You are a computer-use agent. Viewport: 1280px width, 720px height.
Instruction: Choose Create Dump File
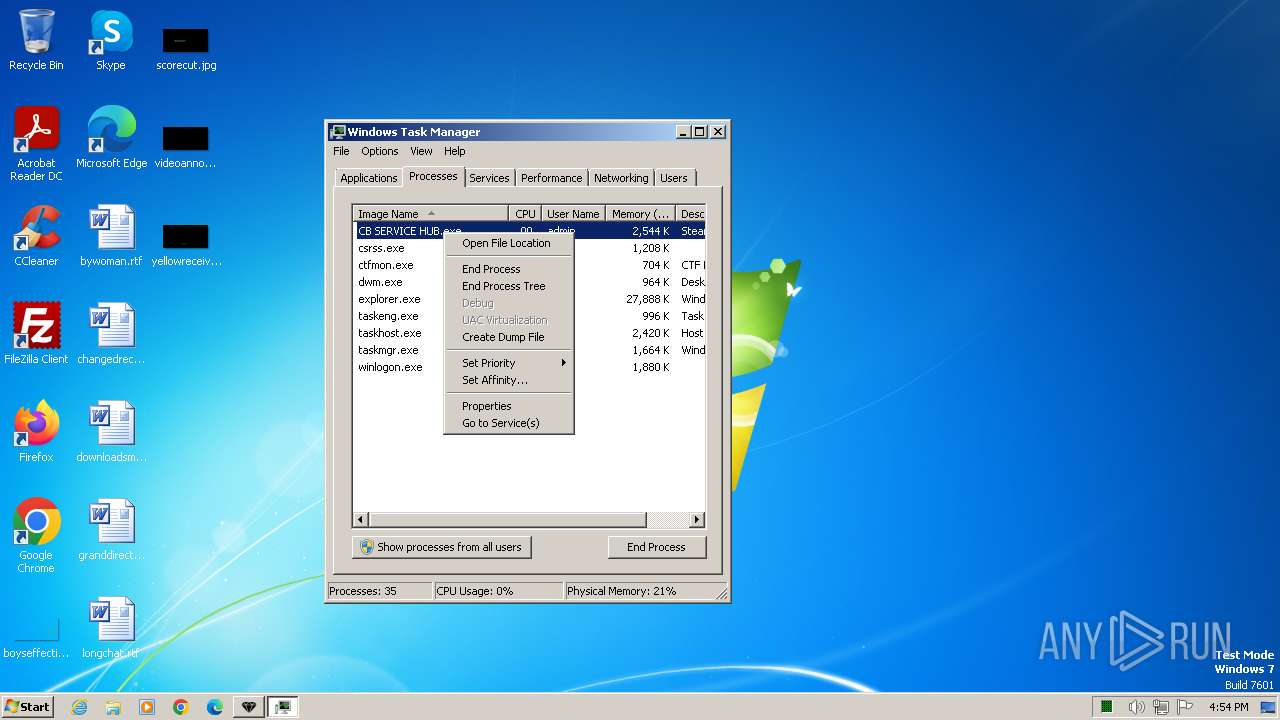click(509, 337)
